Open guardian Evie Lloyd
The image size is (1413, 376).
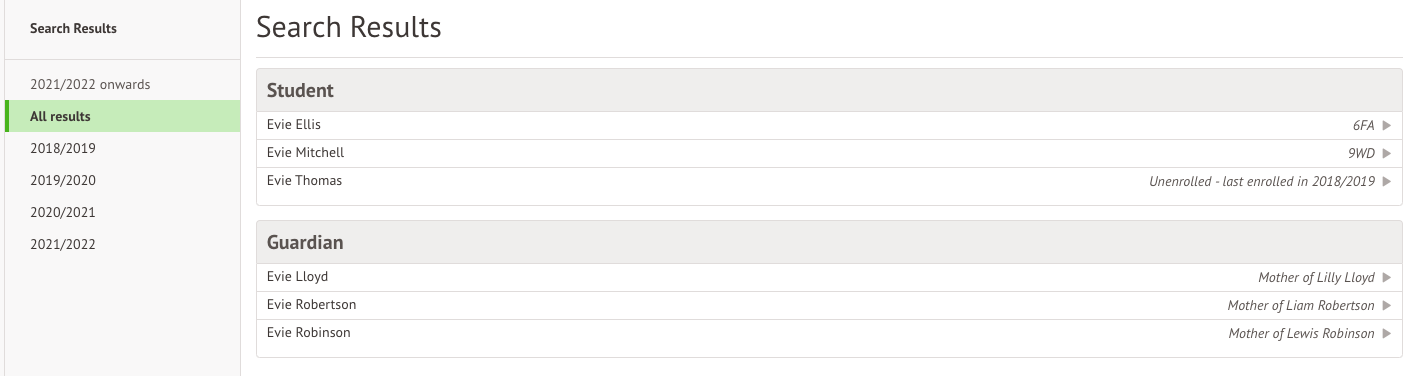coord(829,277)
